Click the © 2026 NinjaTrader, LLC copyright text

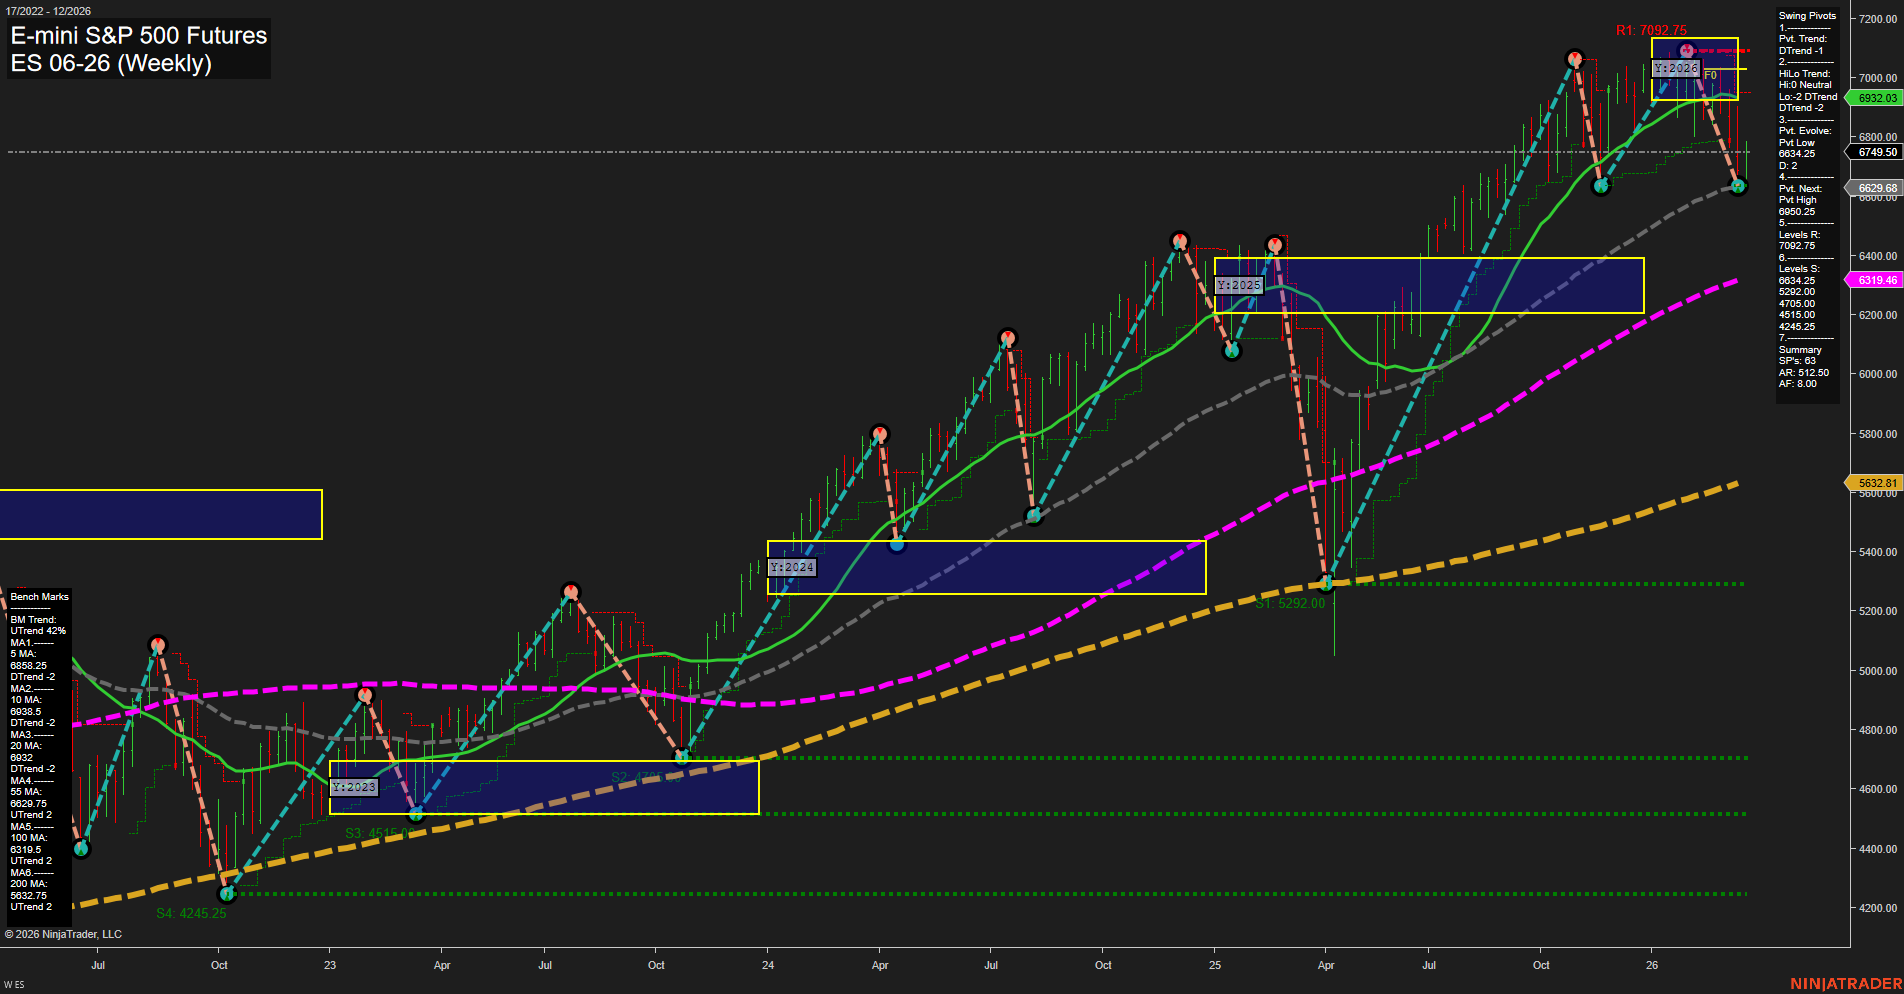pos(63,934)
